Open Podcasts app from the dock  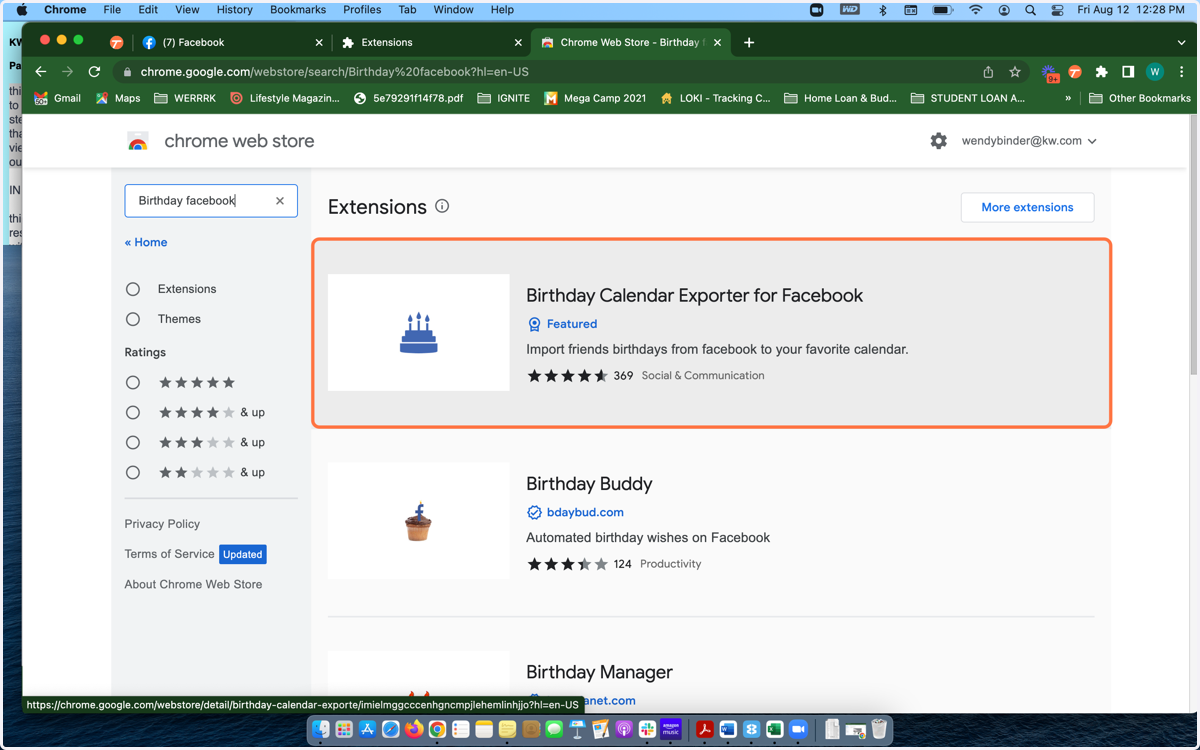623,730
